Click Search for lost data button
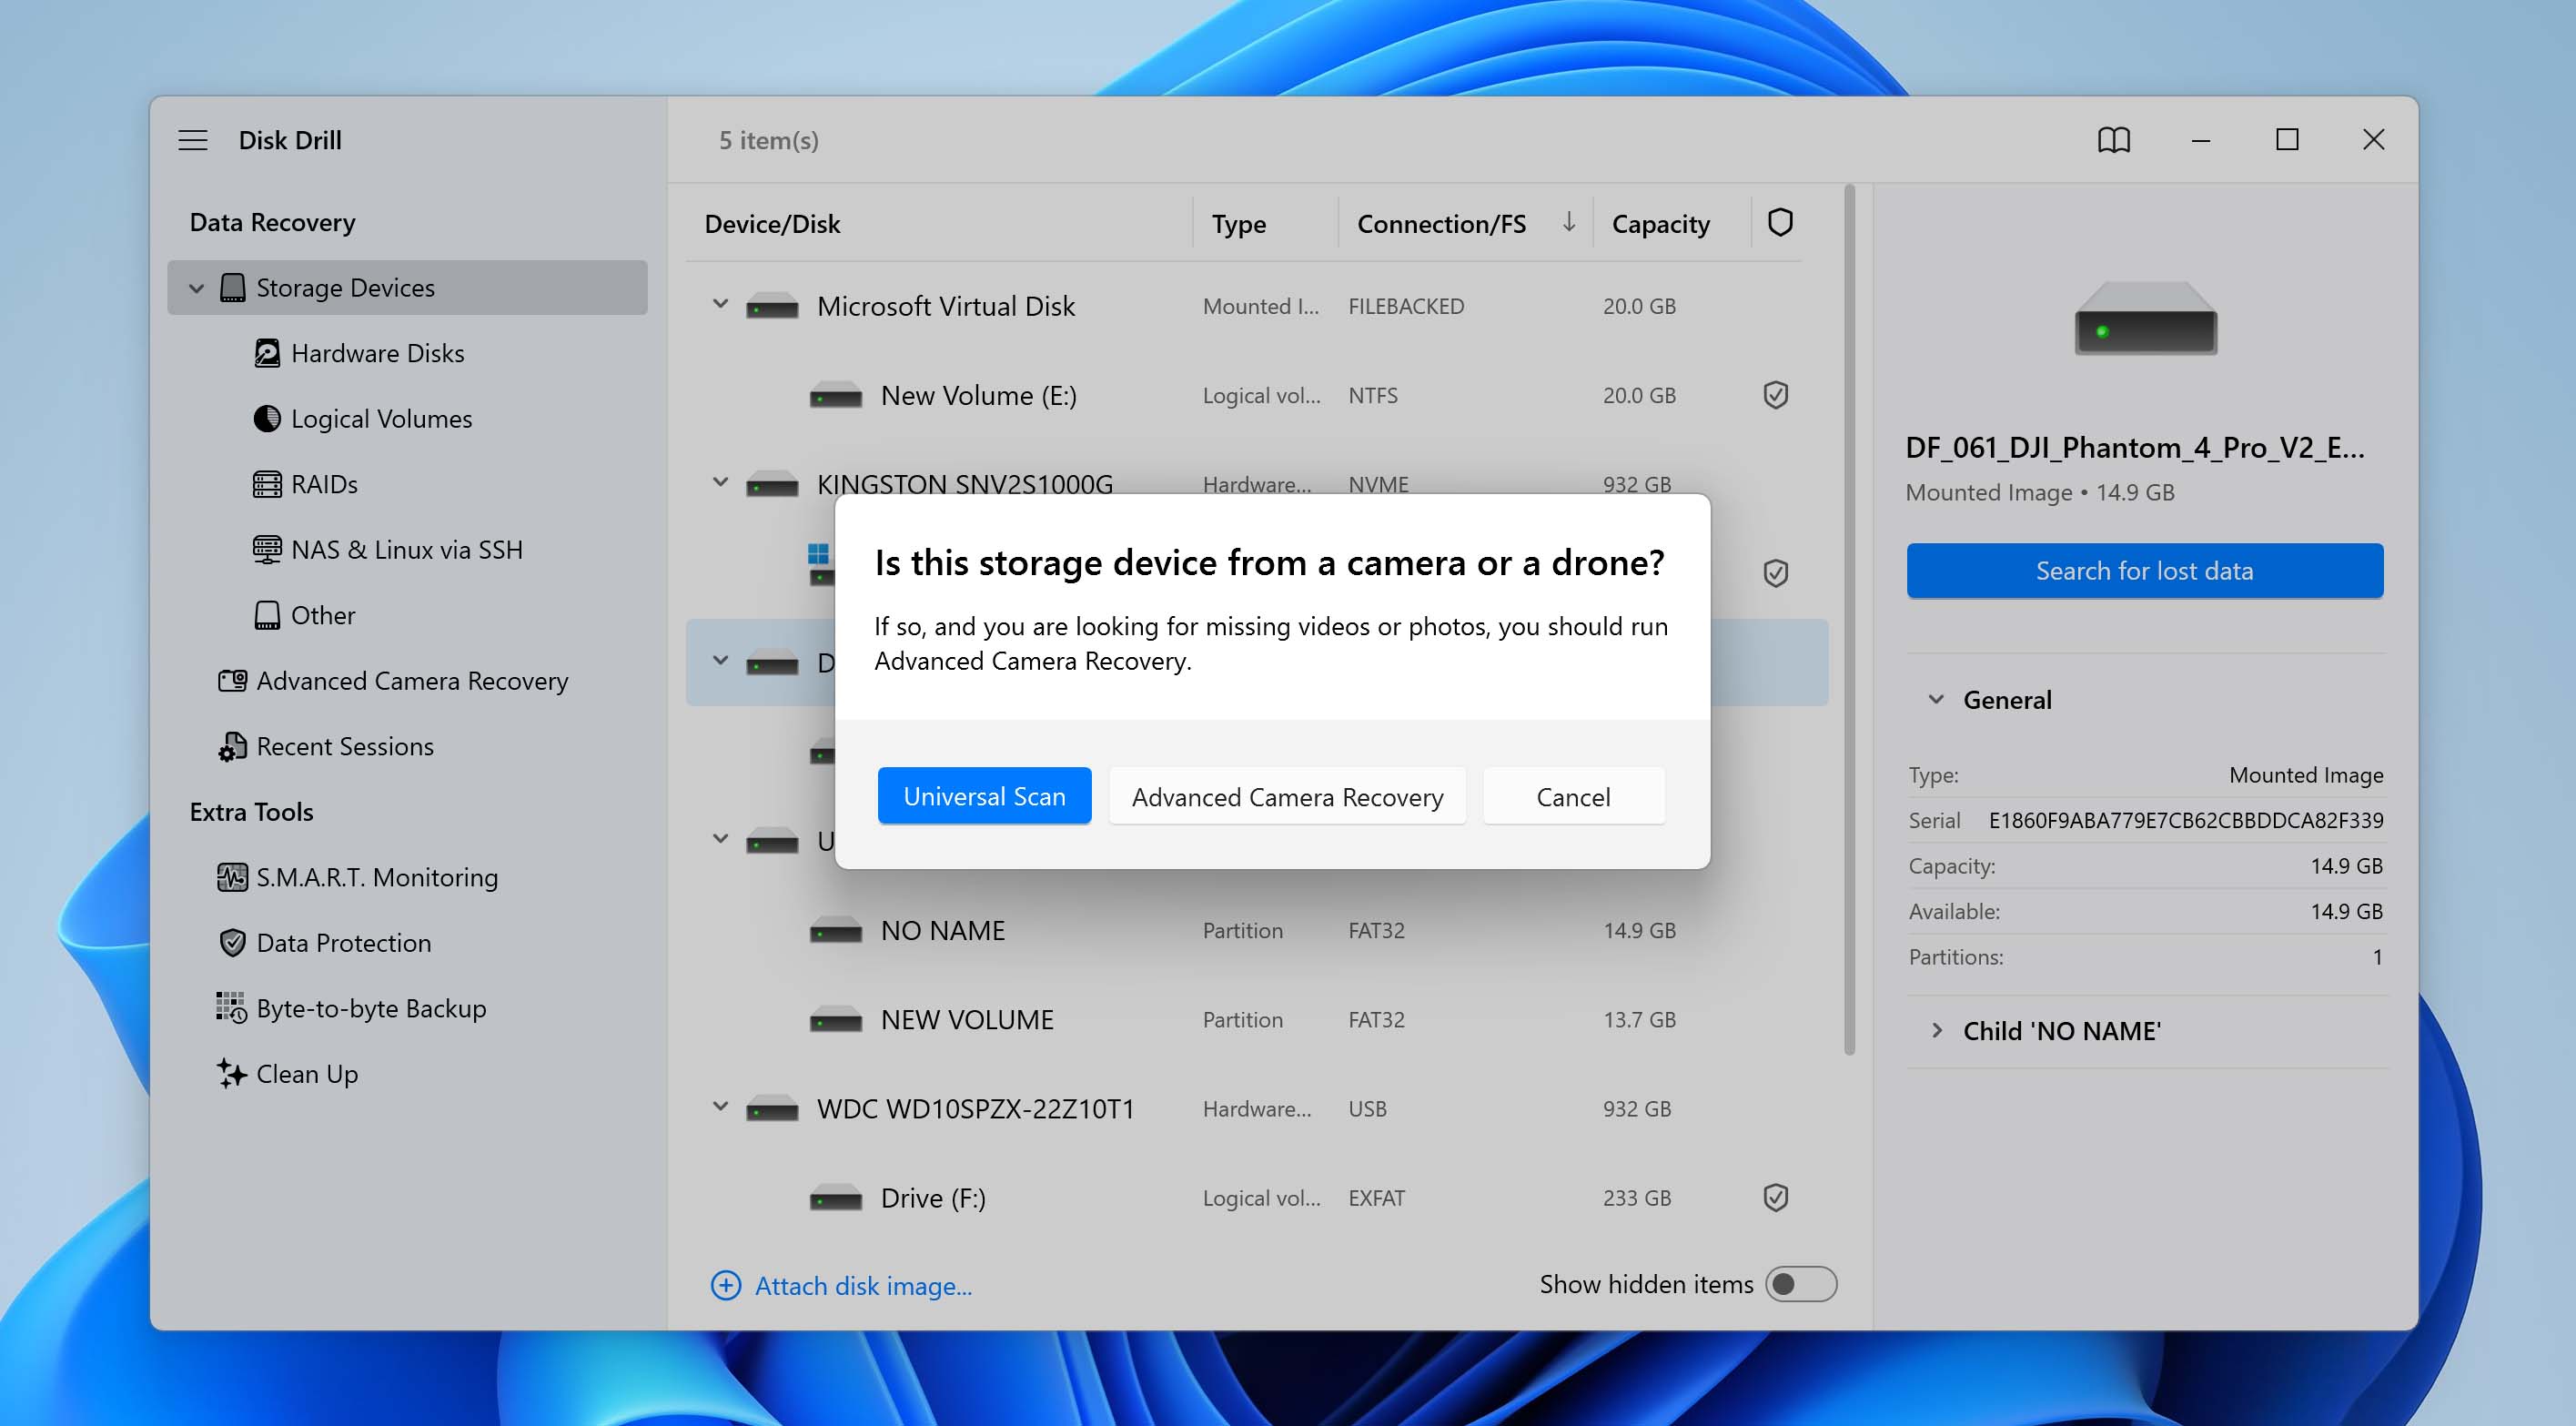This screenshot has height=1426, width=2576. [x=2144, y=571]
